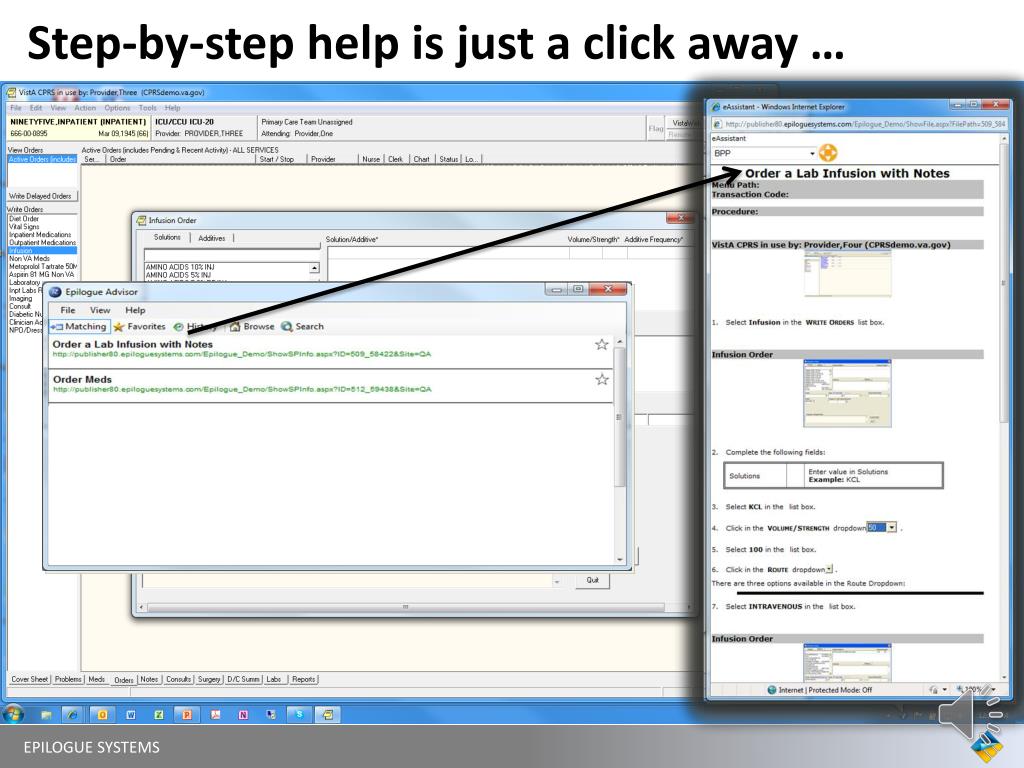Open the BPP dropdown in eAssistant
Screen dimensions: 1024x768
(812, 153)
